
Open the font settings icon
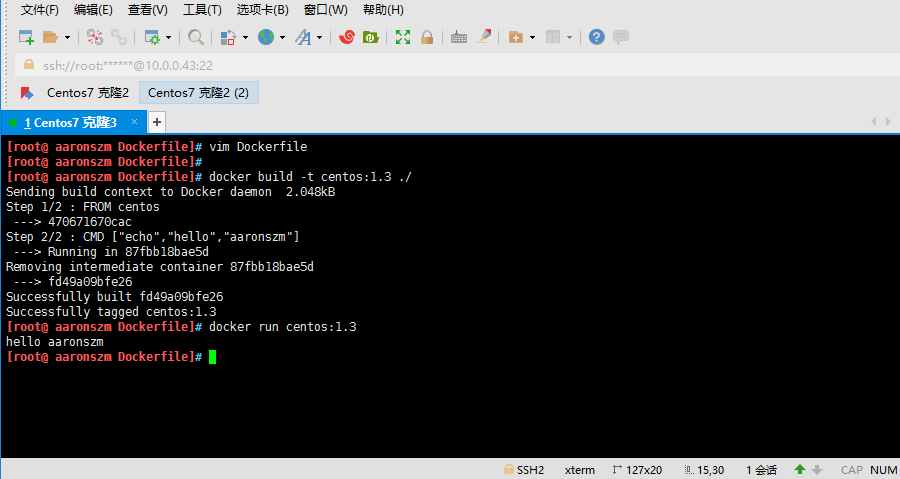click(x=303, y=37)
